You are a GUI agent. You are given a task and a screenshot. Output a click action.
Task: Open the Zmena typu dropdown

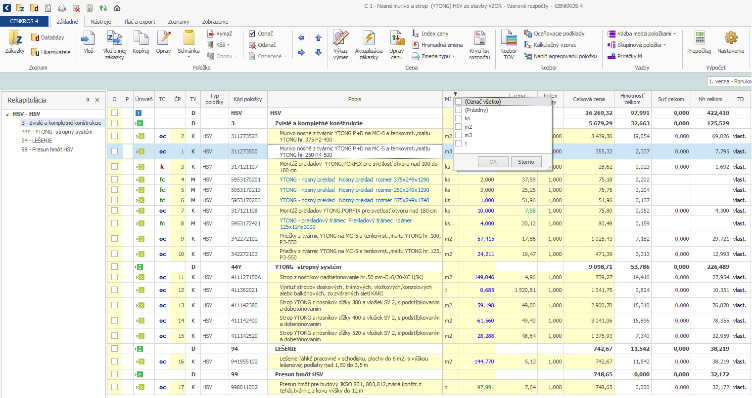tap(454, 57)
